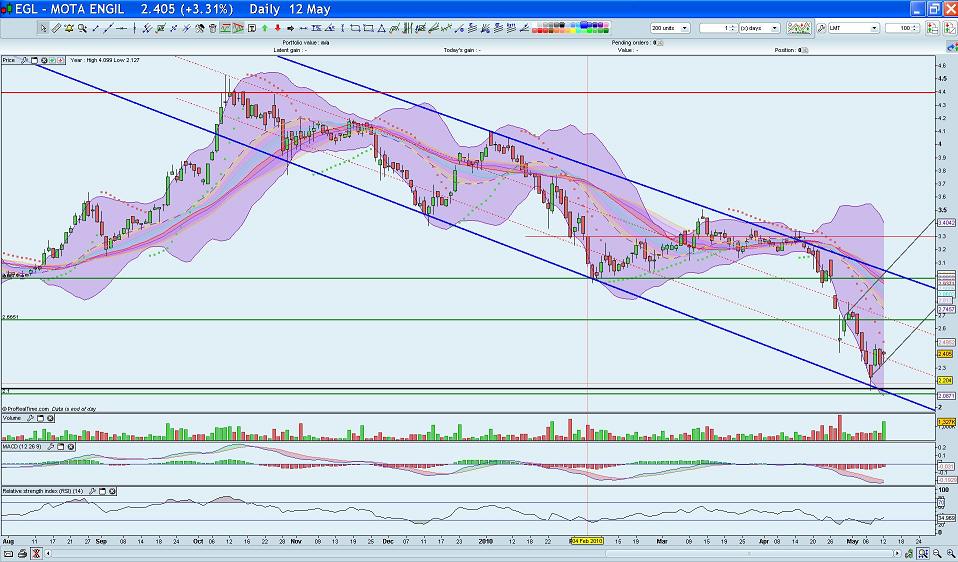Image resolution: width=958 pixels, height=562 pixels.
Task: Open Volume panel wrench settings
Action: click(31, 418)
